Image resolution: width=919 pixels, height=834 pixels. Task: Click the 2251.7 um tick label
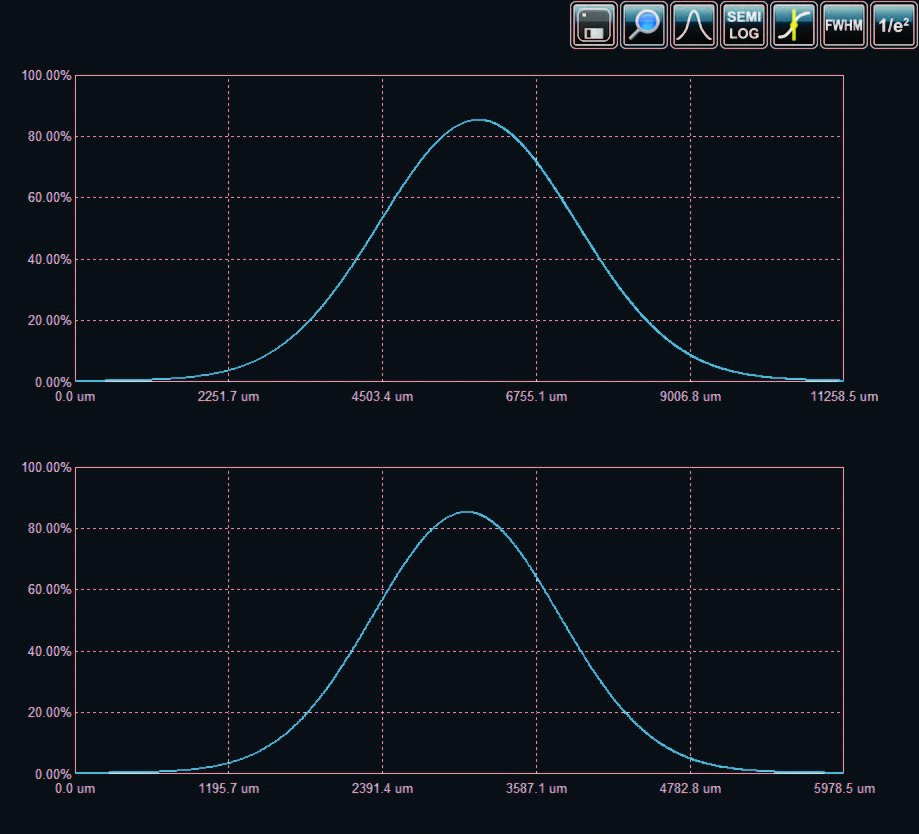[x=229, y=397]
